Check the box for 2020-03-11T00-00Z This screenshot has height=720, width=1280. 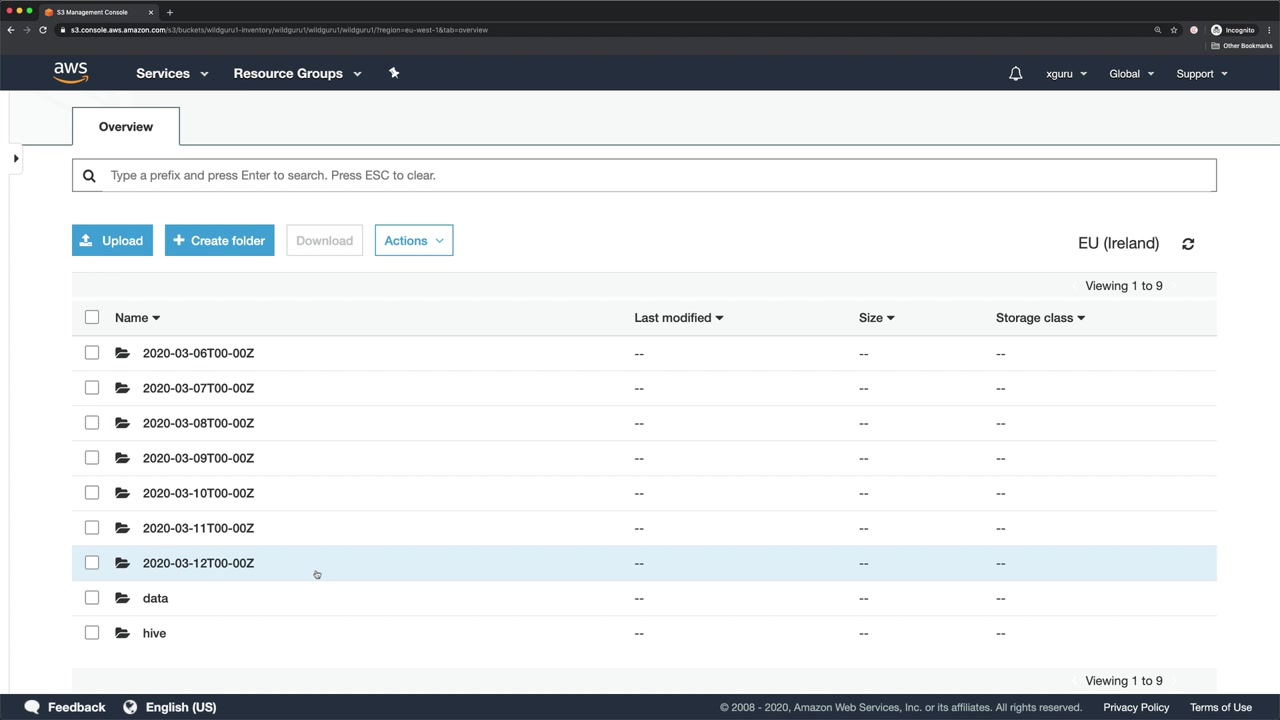point(92,527)
